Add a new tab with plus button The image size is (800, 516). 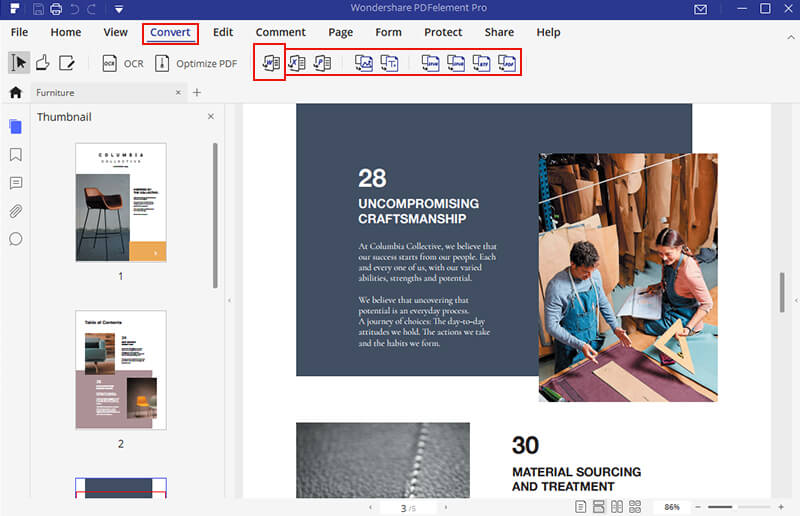click(197, 92)
